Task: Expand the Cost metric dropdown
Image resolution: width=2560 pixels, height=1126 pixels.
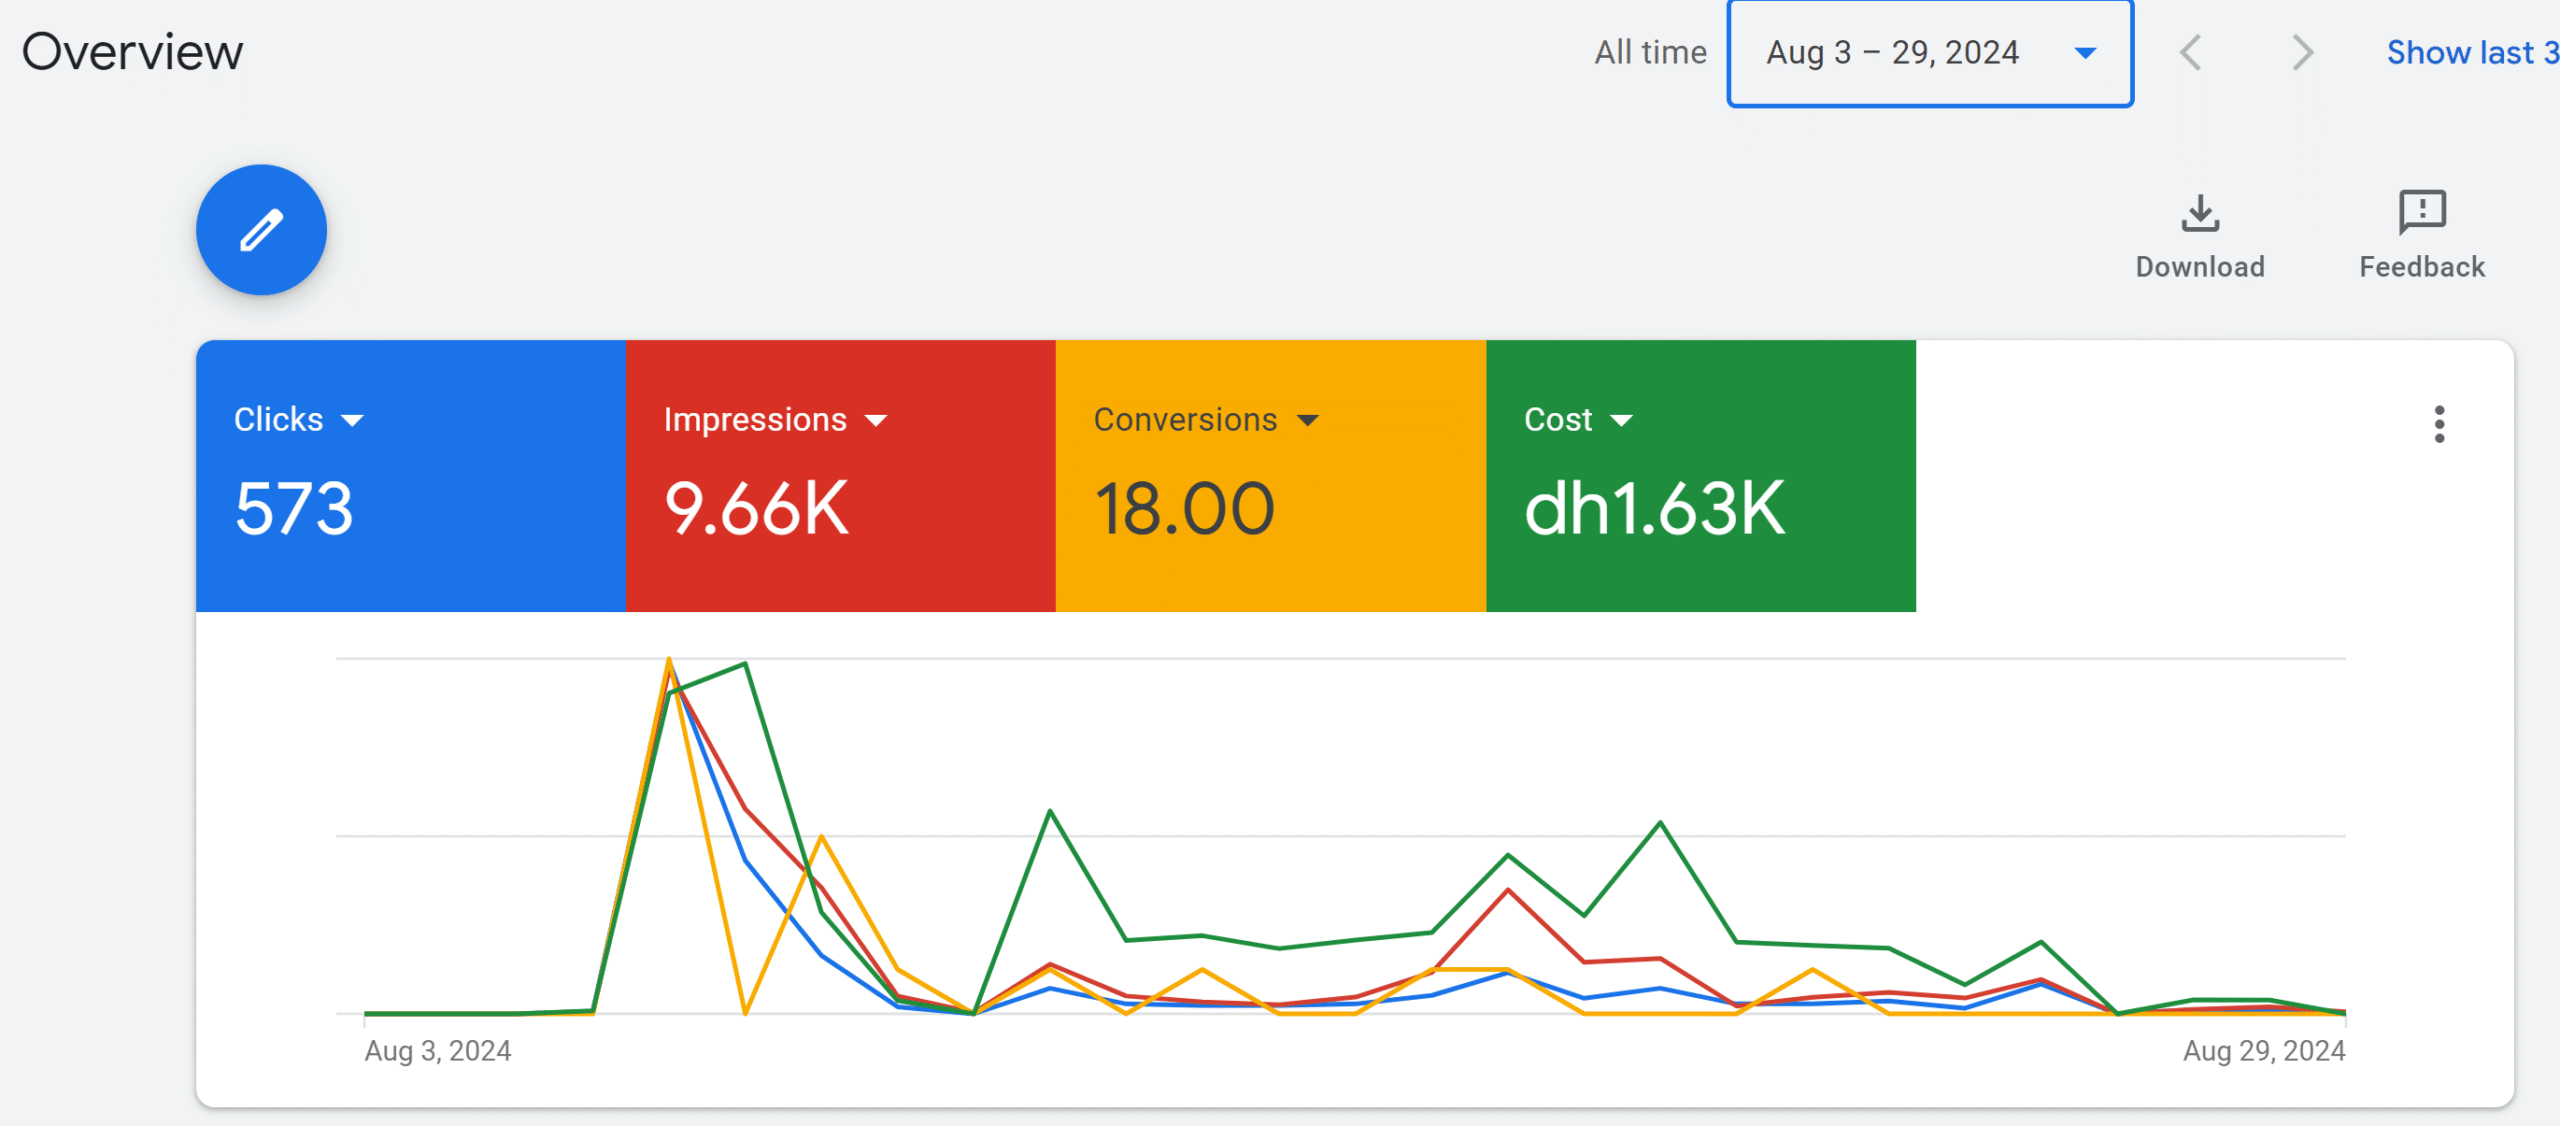Action: tap(1621, 421)
